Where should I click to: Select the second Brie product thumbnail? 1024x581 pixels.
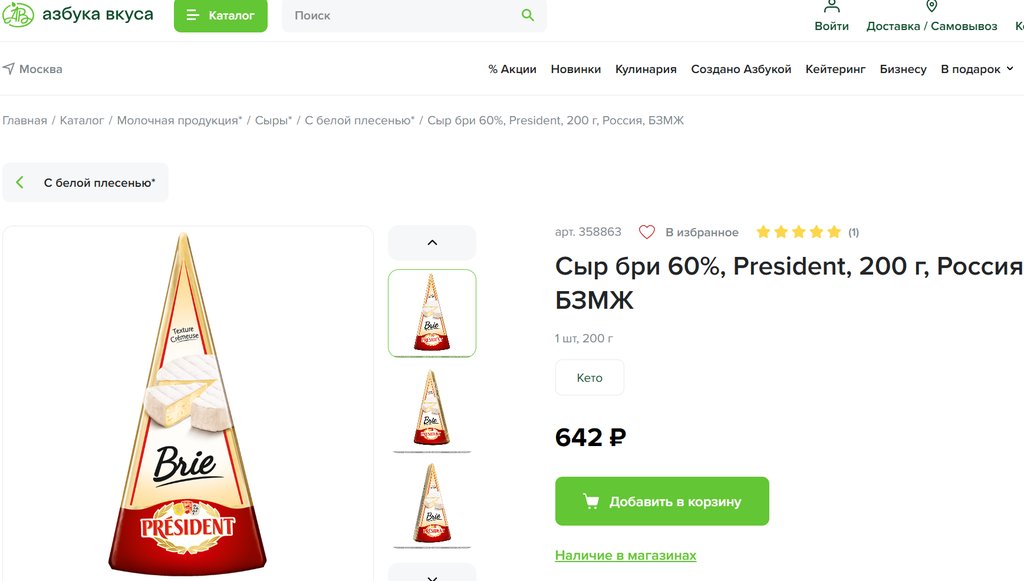pyautogui.click(x=432, y=409)
